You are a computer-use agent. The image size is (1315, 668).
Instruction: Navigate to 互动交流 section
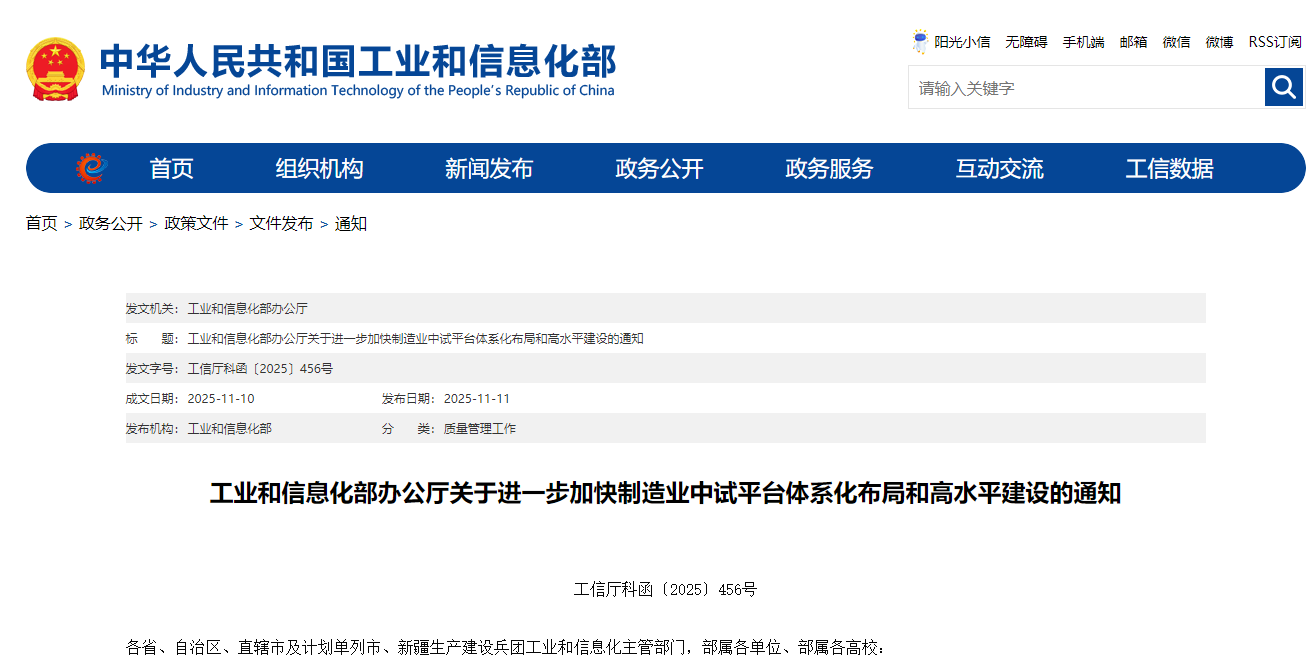[x=999, y=169]
